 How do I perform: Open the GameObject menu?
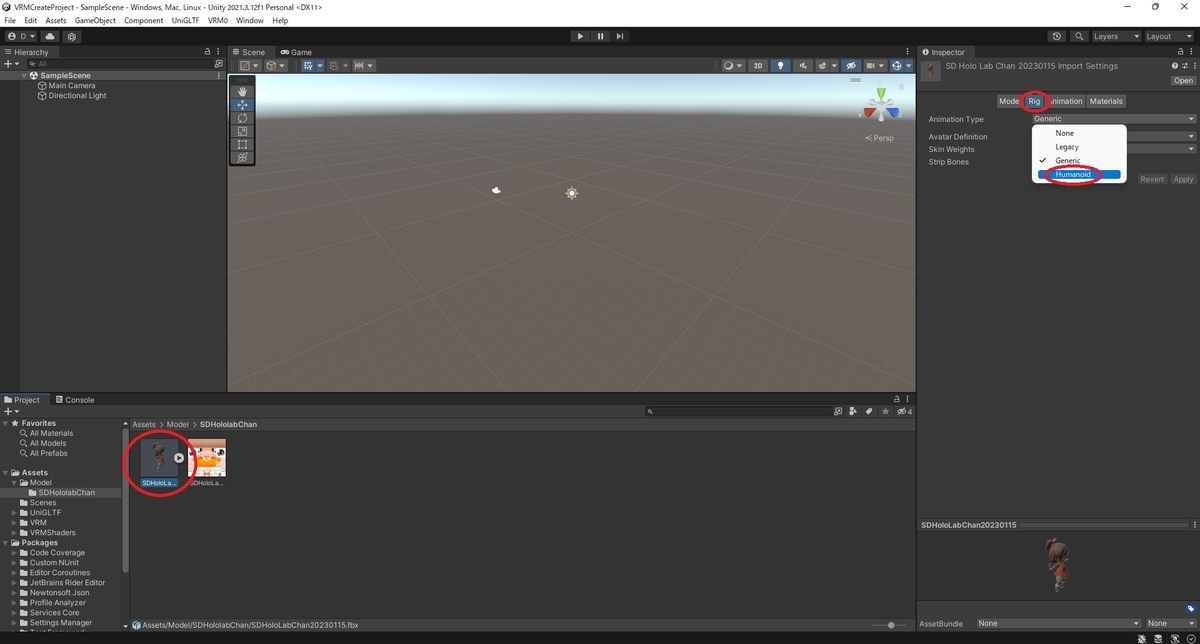click(95, 20)
